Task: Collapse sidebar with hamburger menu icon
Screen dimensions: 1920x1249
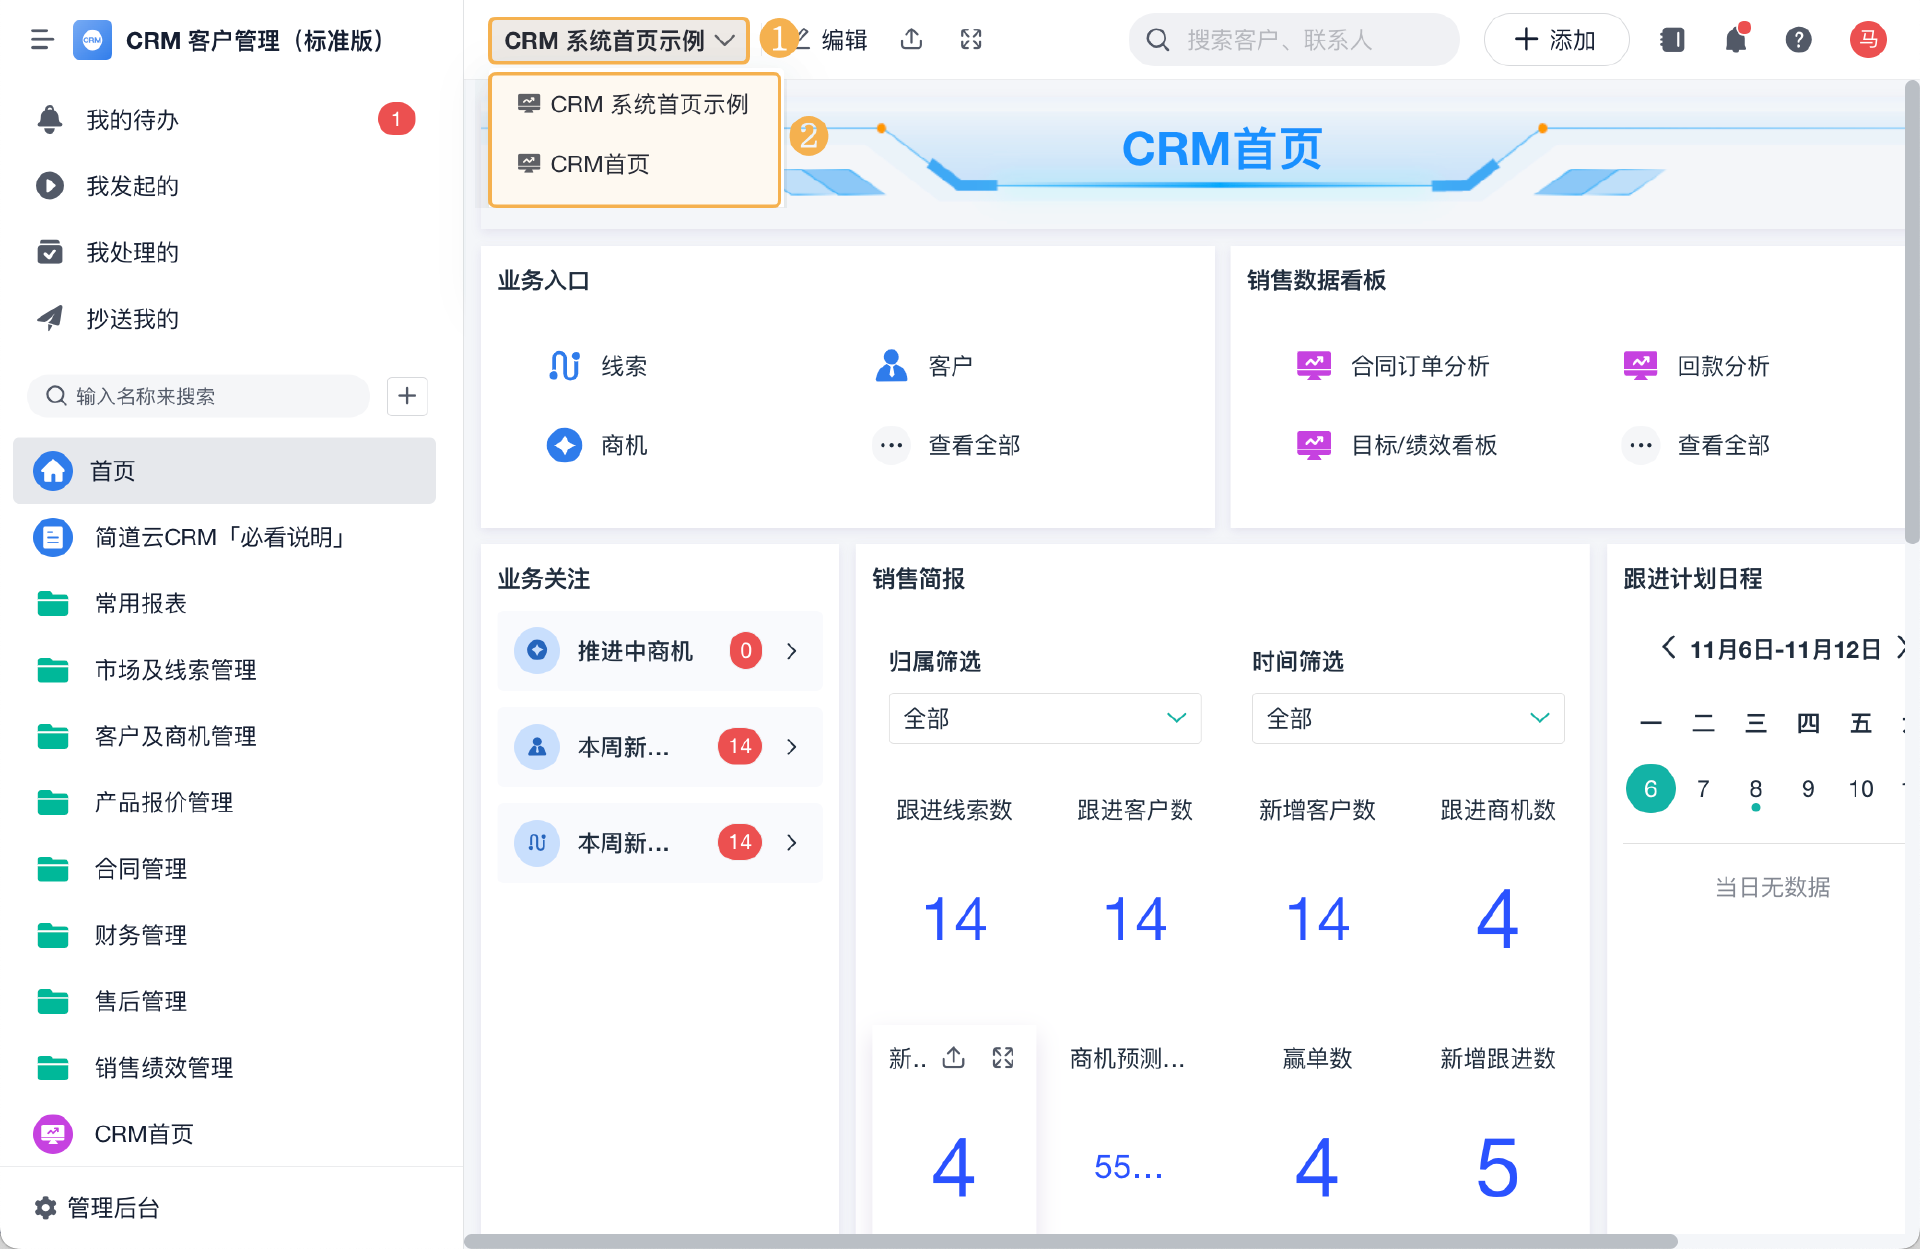Action: (x=42, y=40)
